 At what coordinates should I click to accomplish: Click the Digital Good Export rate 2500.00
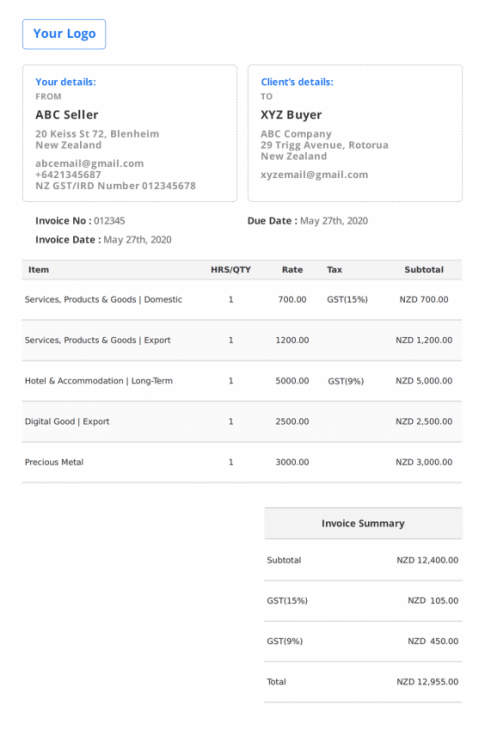tap(292, 421)
